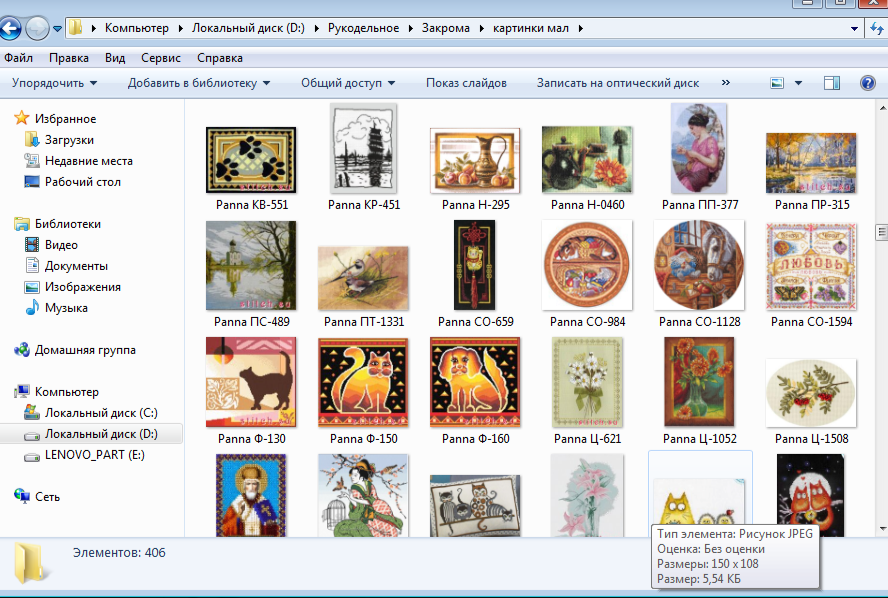This screenshot has height=598, width=888.
Task: Toggle the preview pane icon
Action: click(832, 83)
